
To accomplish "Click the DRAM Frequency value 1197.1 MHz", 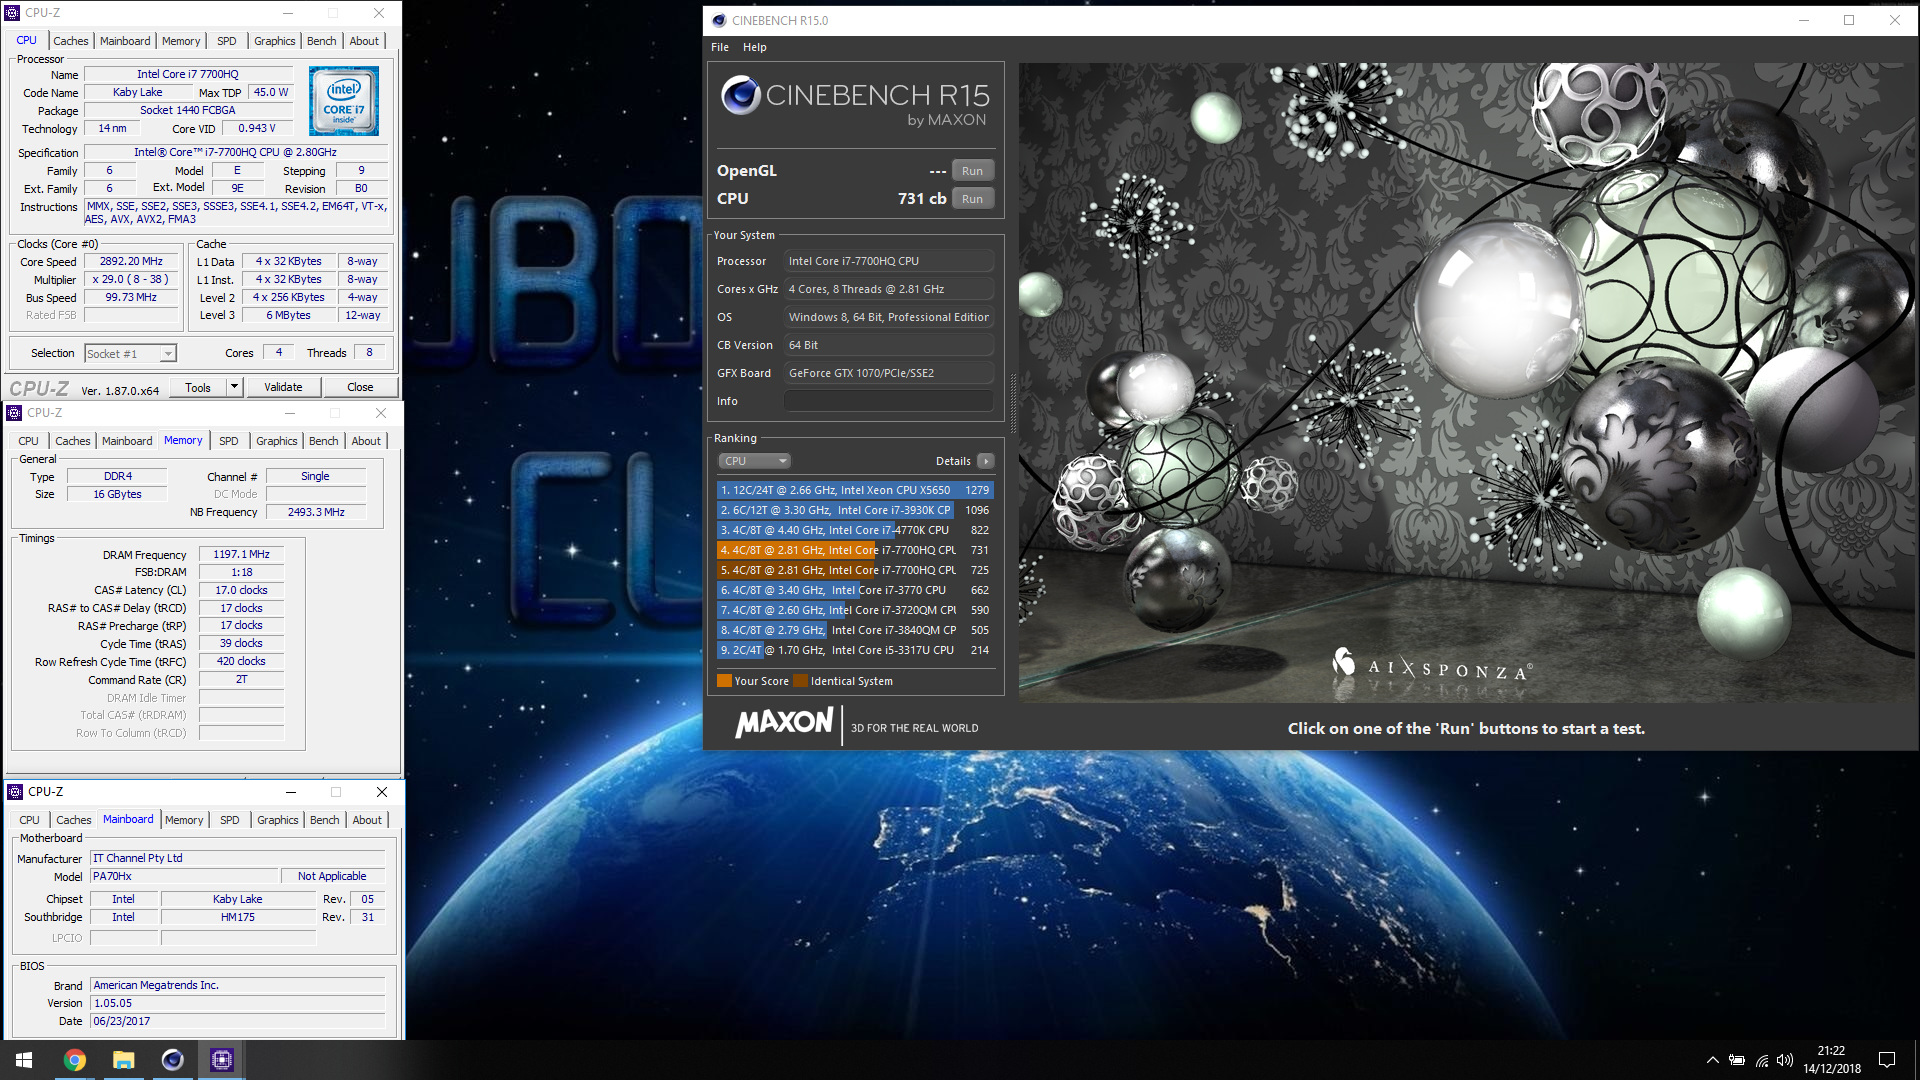I will (241, 554).
